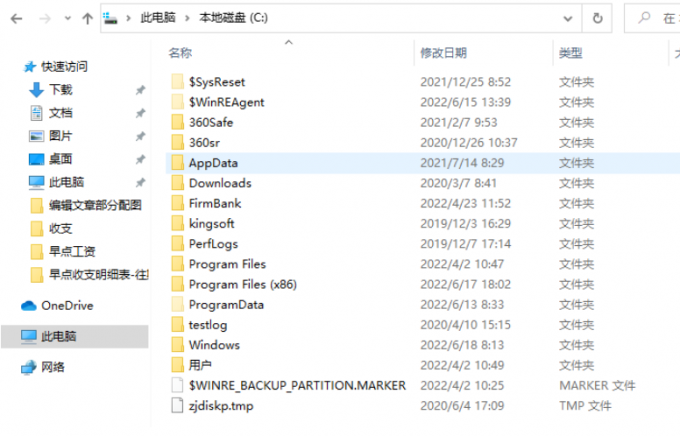Click the search box magnifier

pos(644,18)
